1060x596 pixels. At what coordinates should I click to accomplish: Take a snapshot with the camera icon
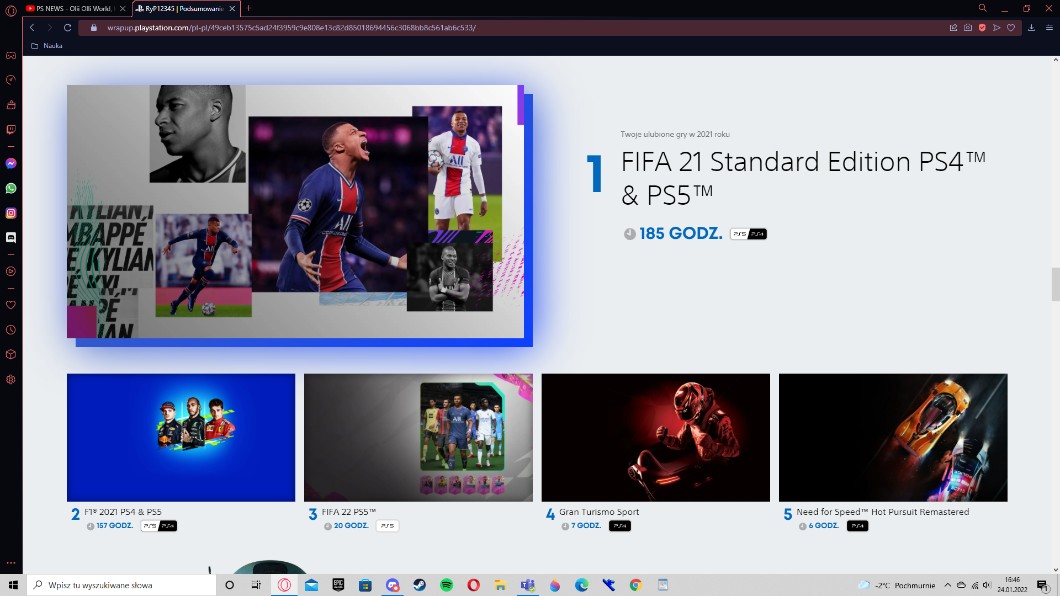(x=967, y=27)
